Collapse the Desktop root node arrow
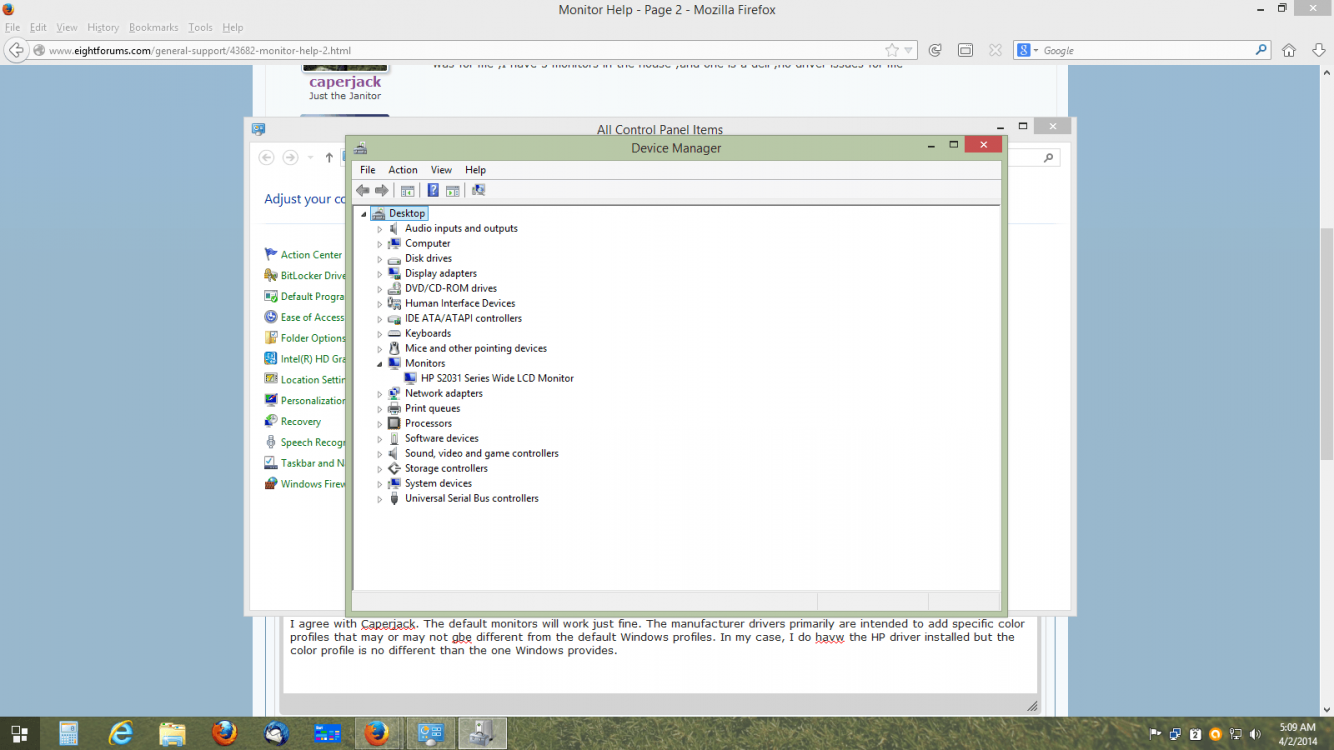 click(x=364, y=214)
